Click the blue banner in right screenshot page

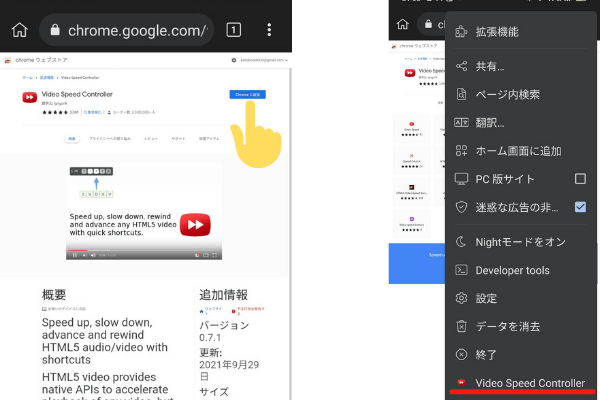(417, 263)
